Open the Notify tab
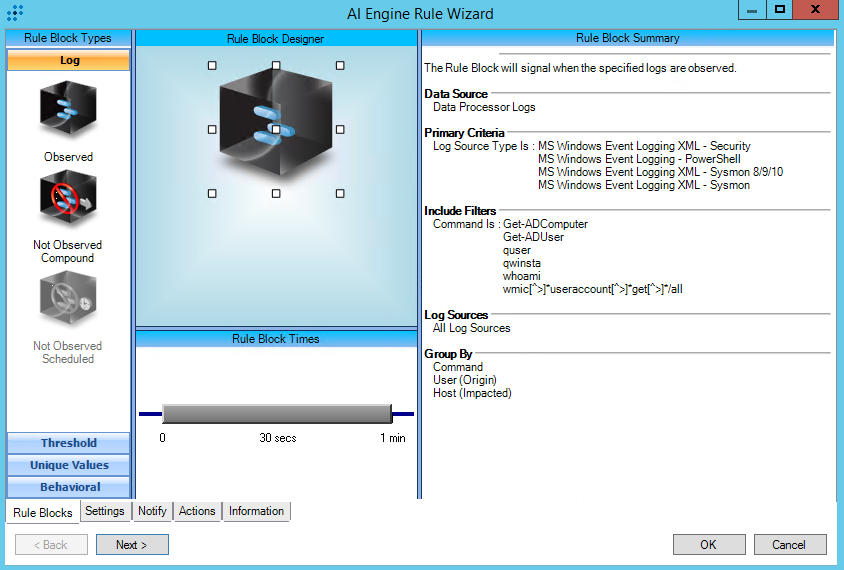Viewport: 844px width, 570px height. tap(152, 511)
